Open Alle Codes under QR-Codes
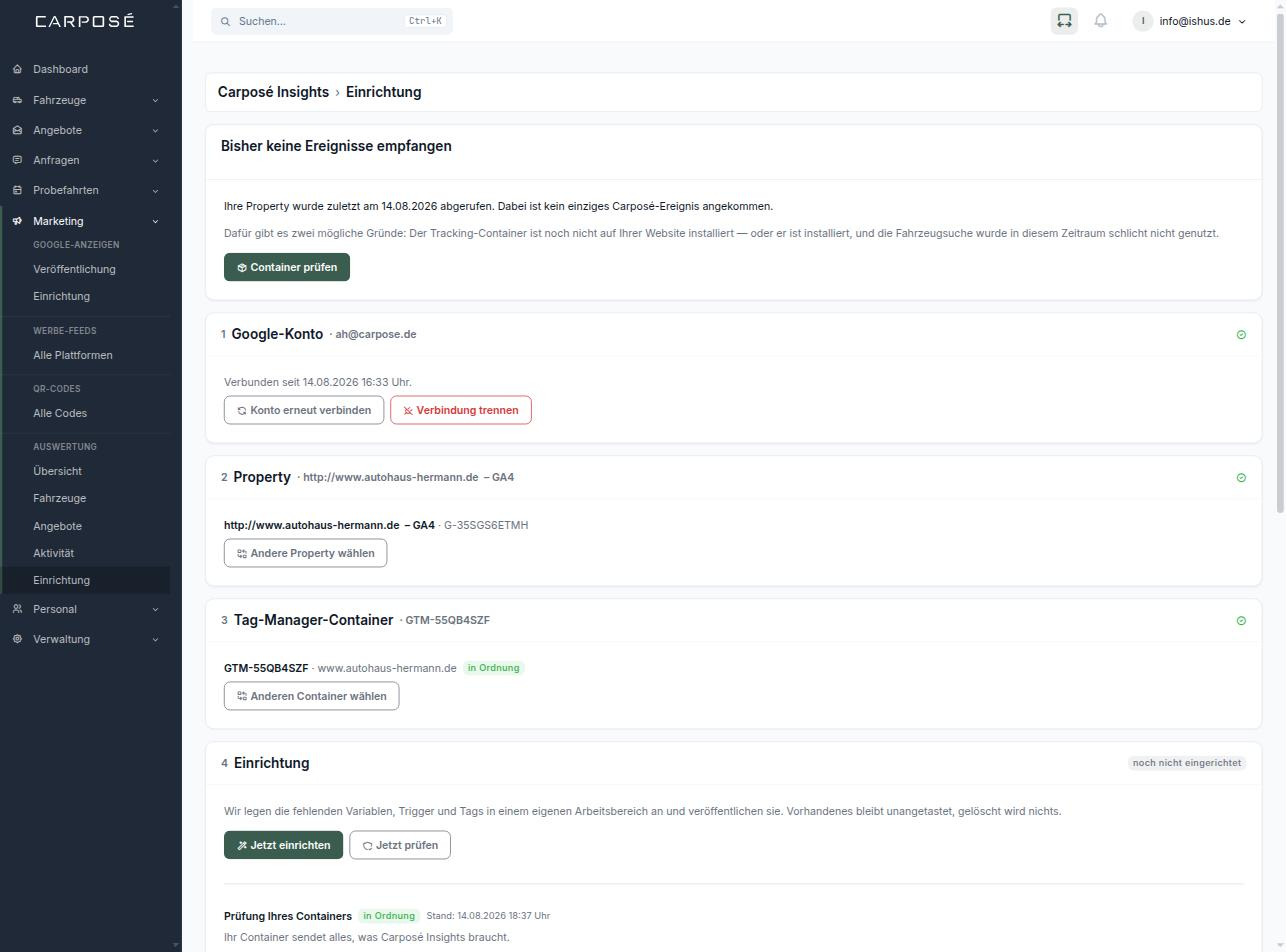 60,413
